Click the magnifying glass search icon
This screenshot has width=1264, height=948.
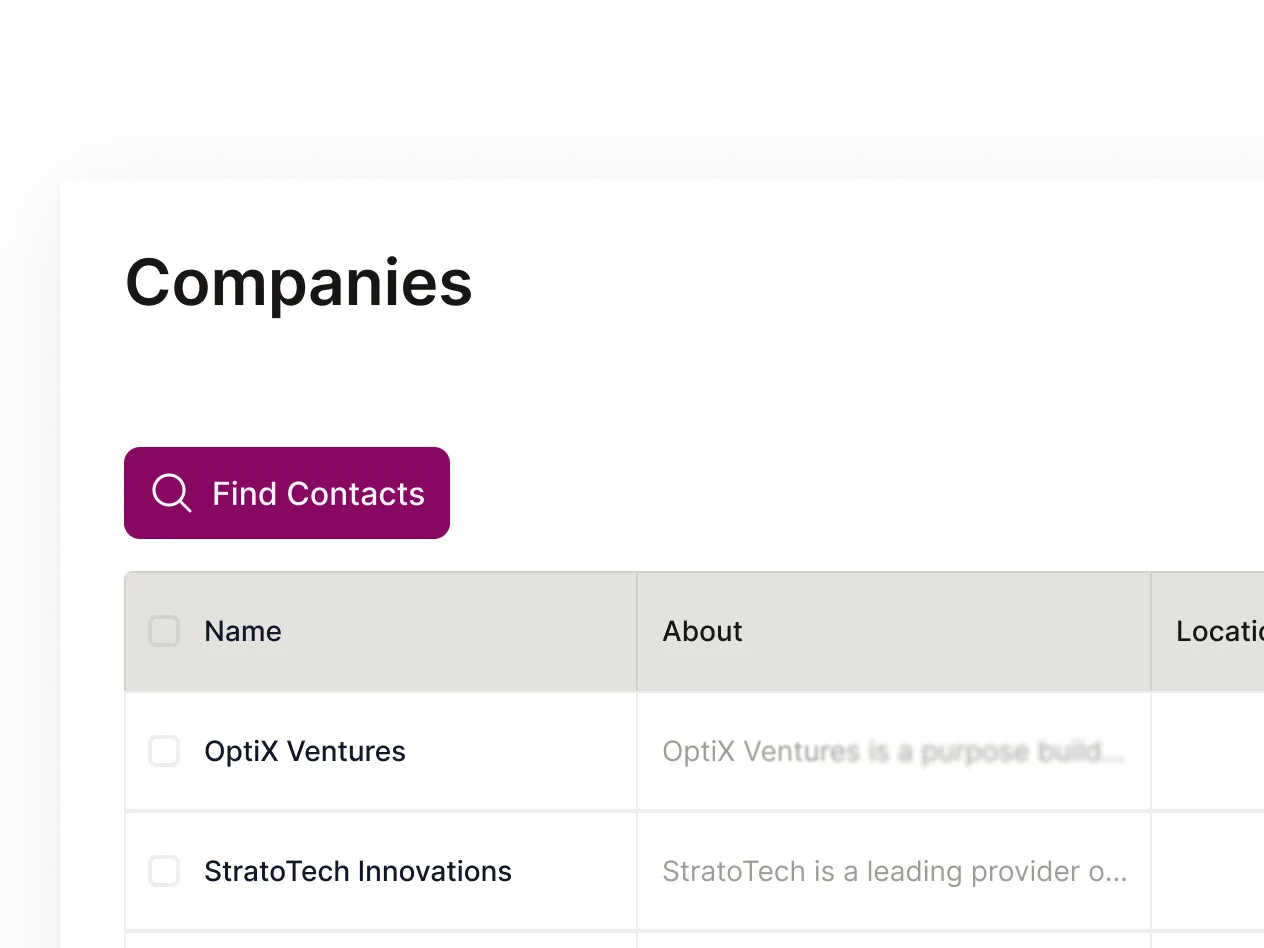coord(172,492)
